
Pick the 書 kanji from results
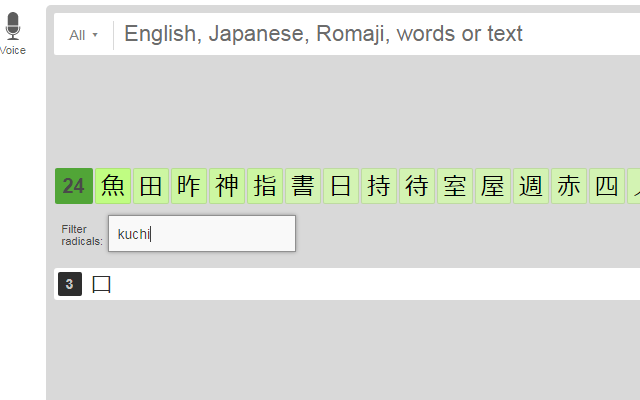(x=303, y=186)
